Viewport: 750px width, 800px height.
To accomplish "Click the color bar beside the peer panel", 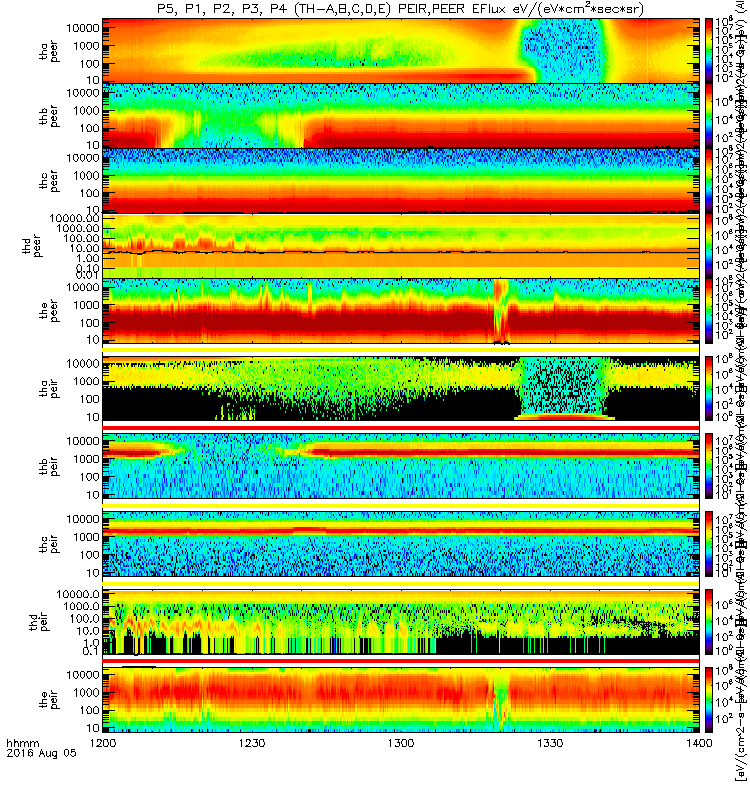I will 709,311.
